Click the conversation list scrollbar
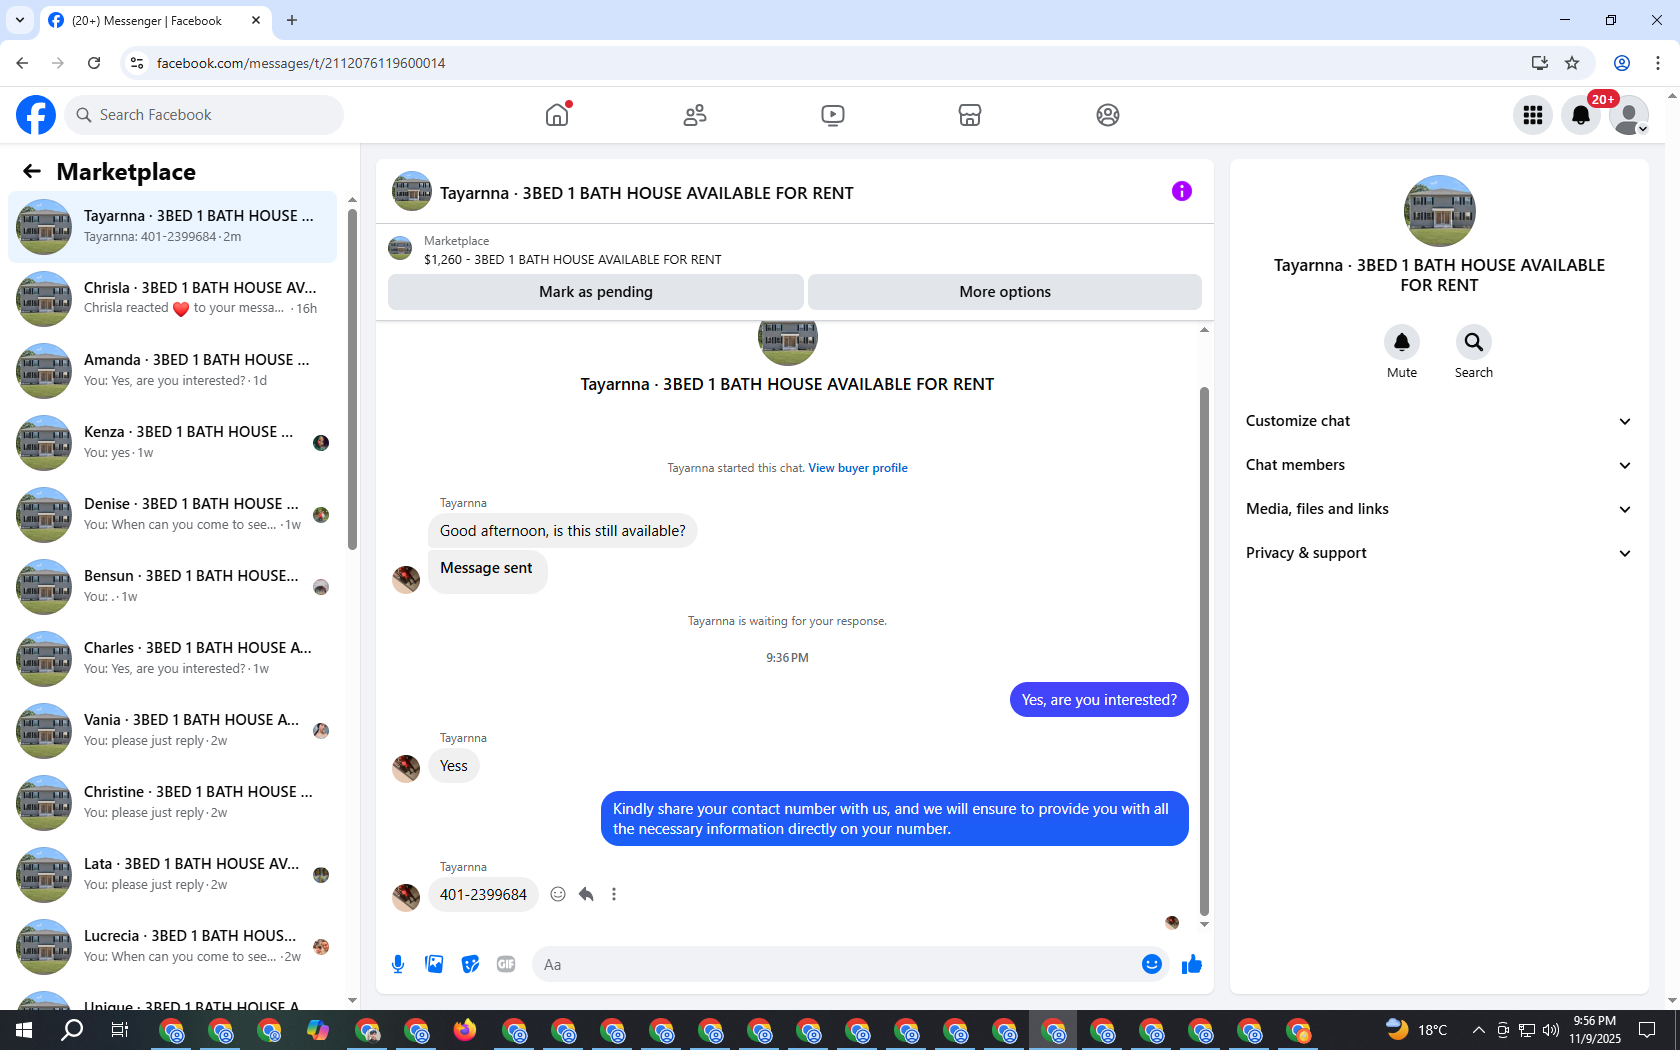This screenshot has width=1680, height=1050. click(x=352, y=378)
